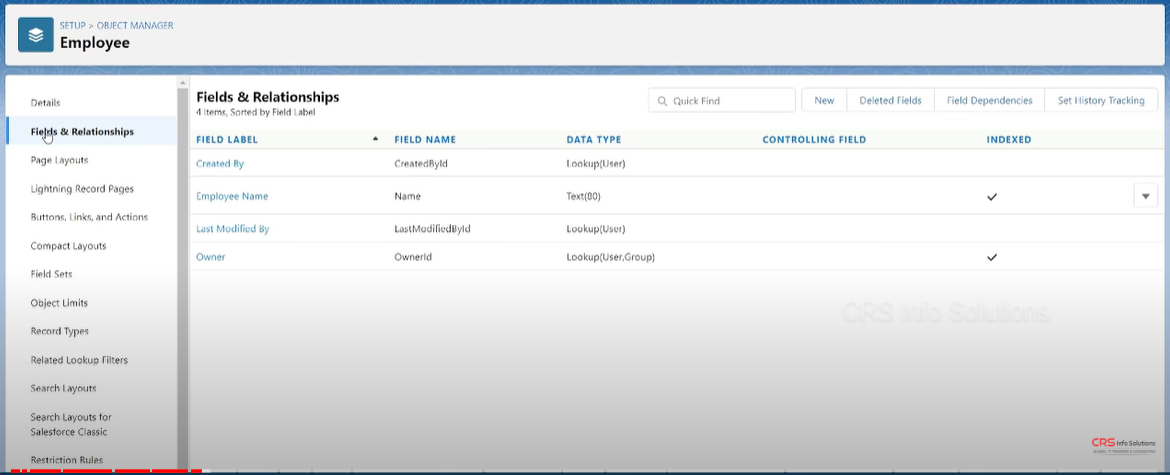Open the Created By field link
This screenshot has width=1170, height=475.
(220, 164)
